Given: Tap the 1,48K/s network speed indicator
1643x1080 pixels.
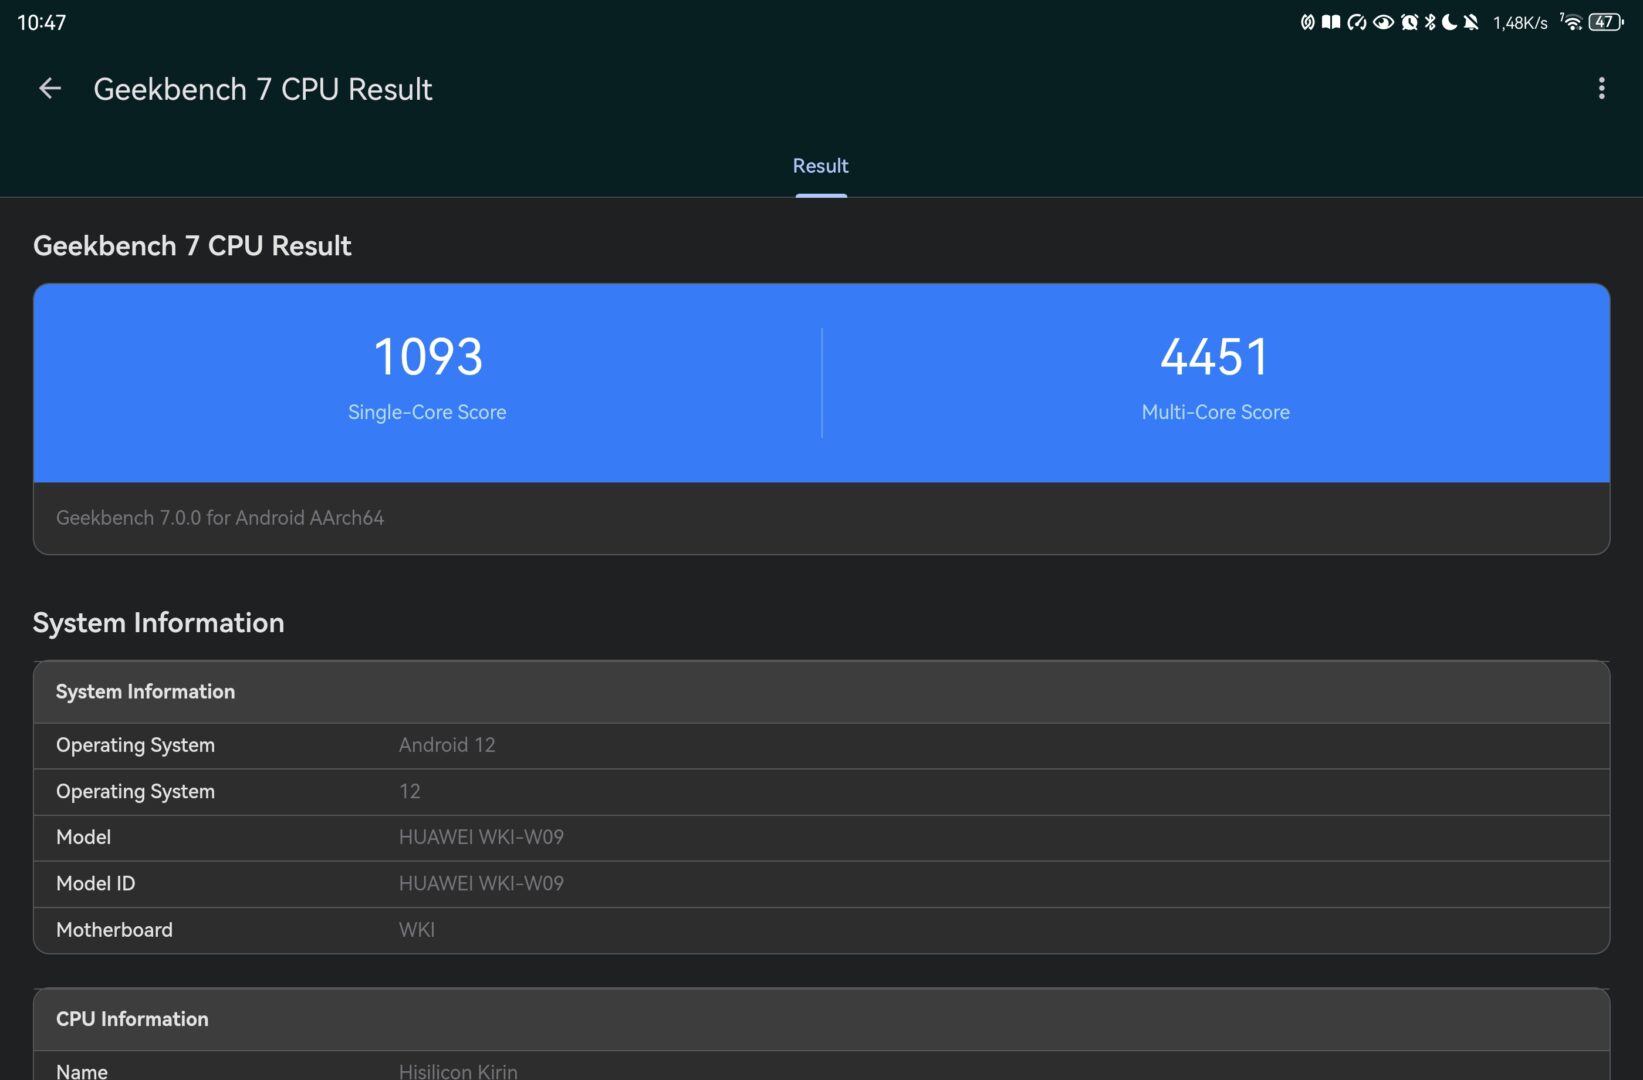Looking at the screenshot, I should [x=1520, y=23].
